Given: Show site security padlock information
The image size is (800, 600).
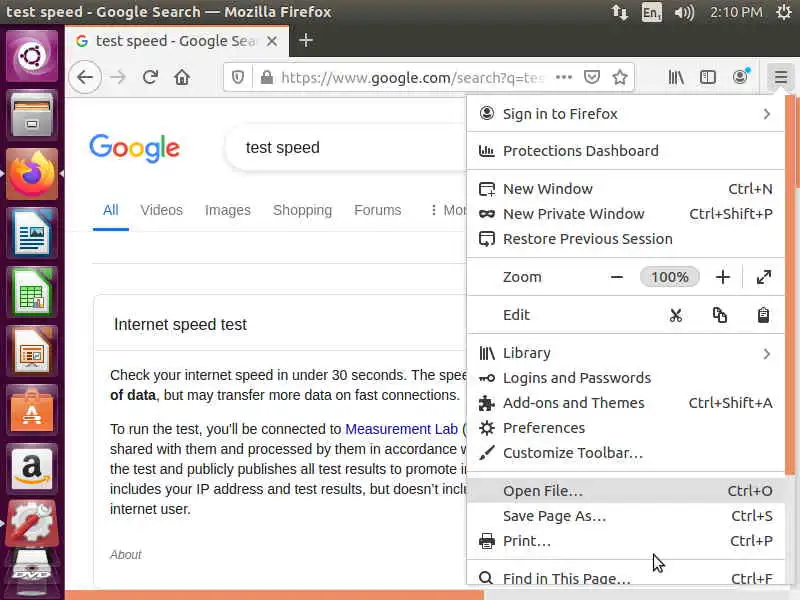Looking at the screenshot, I should point(266,78).
